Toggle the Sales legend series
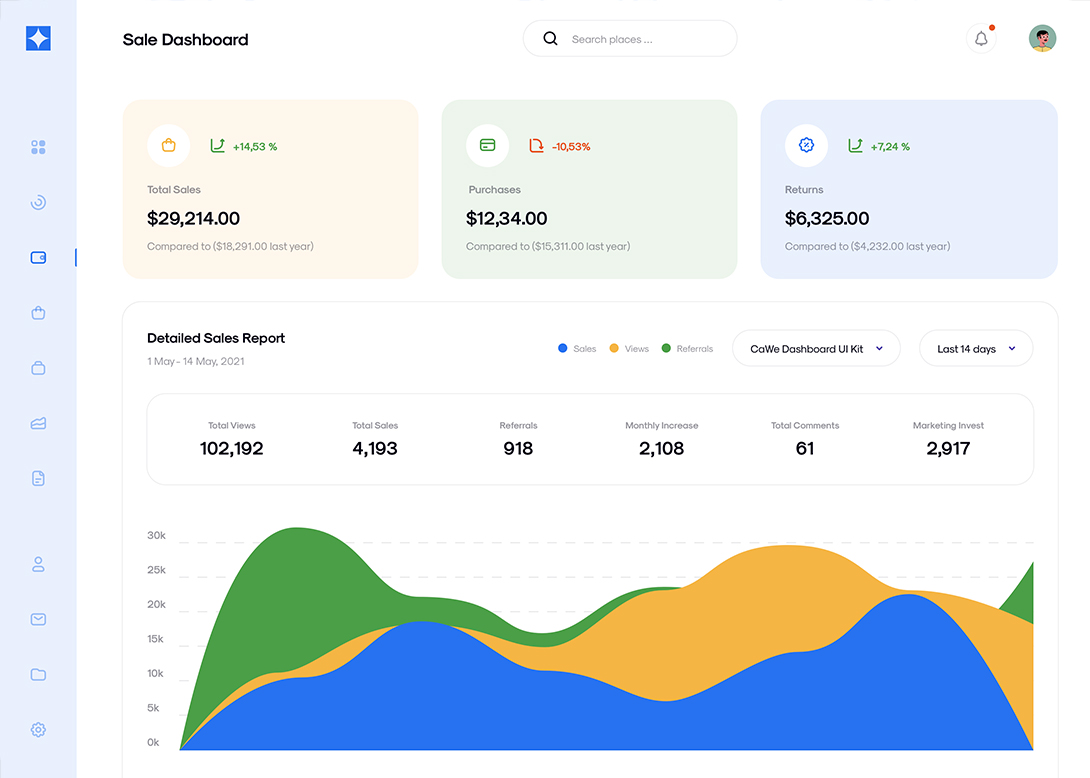The width and height of the screenshot is (1090, 778). click(577, 349)
